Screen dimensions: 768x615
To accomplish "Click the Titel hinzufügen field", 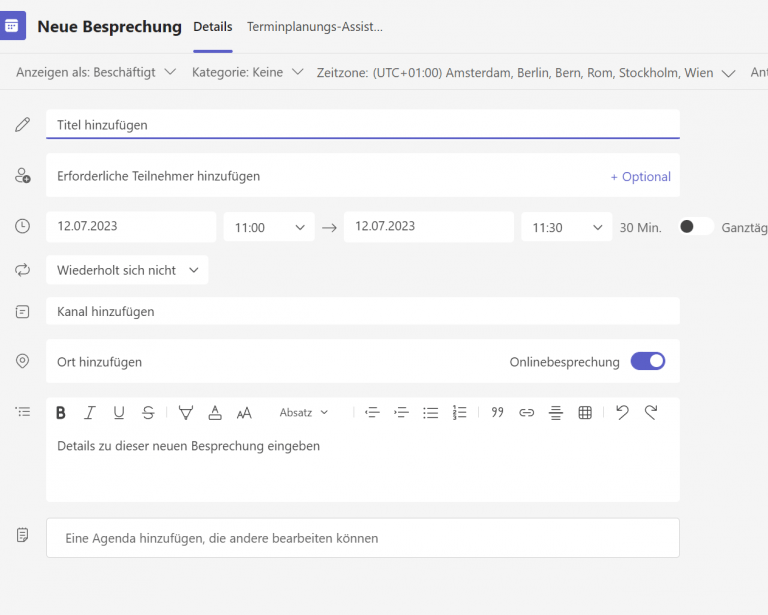I will coord(363,125).
